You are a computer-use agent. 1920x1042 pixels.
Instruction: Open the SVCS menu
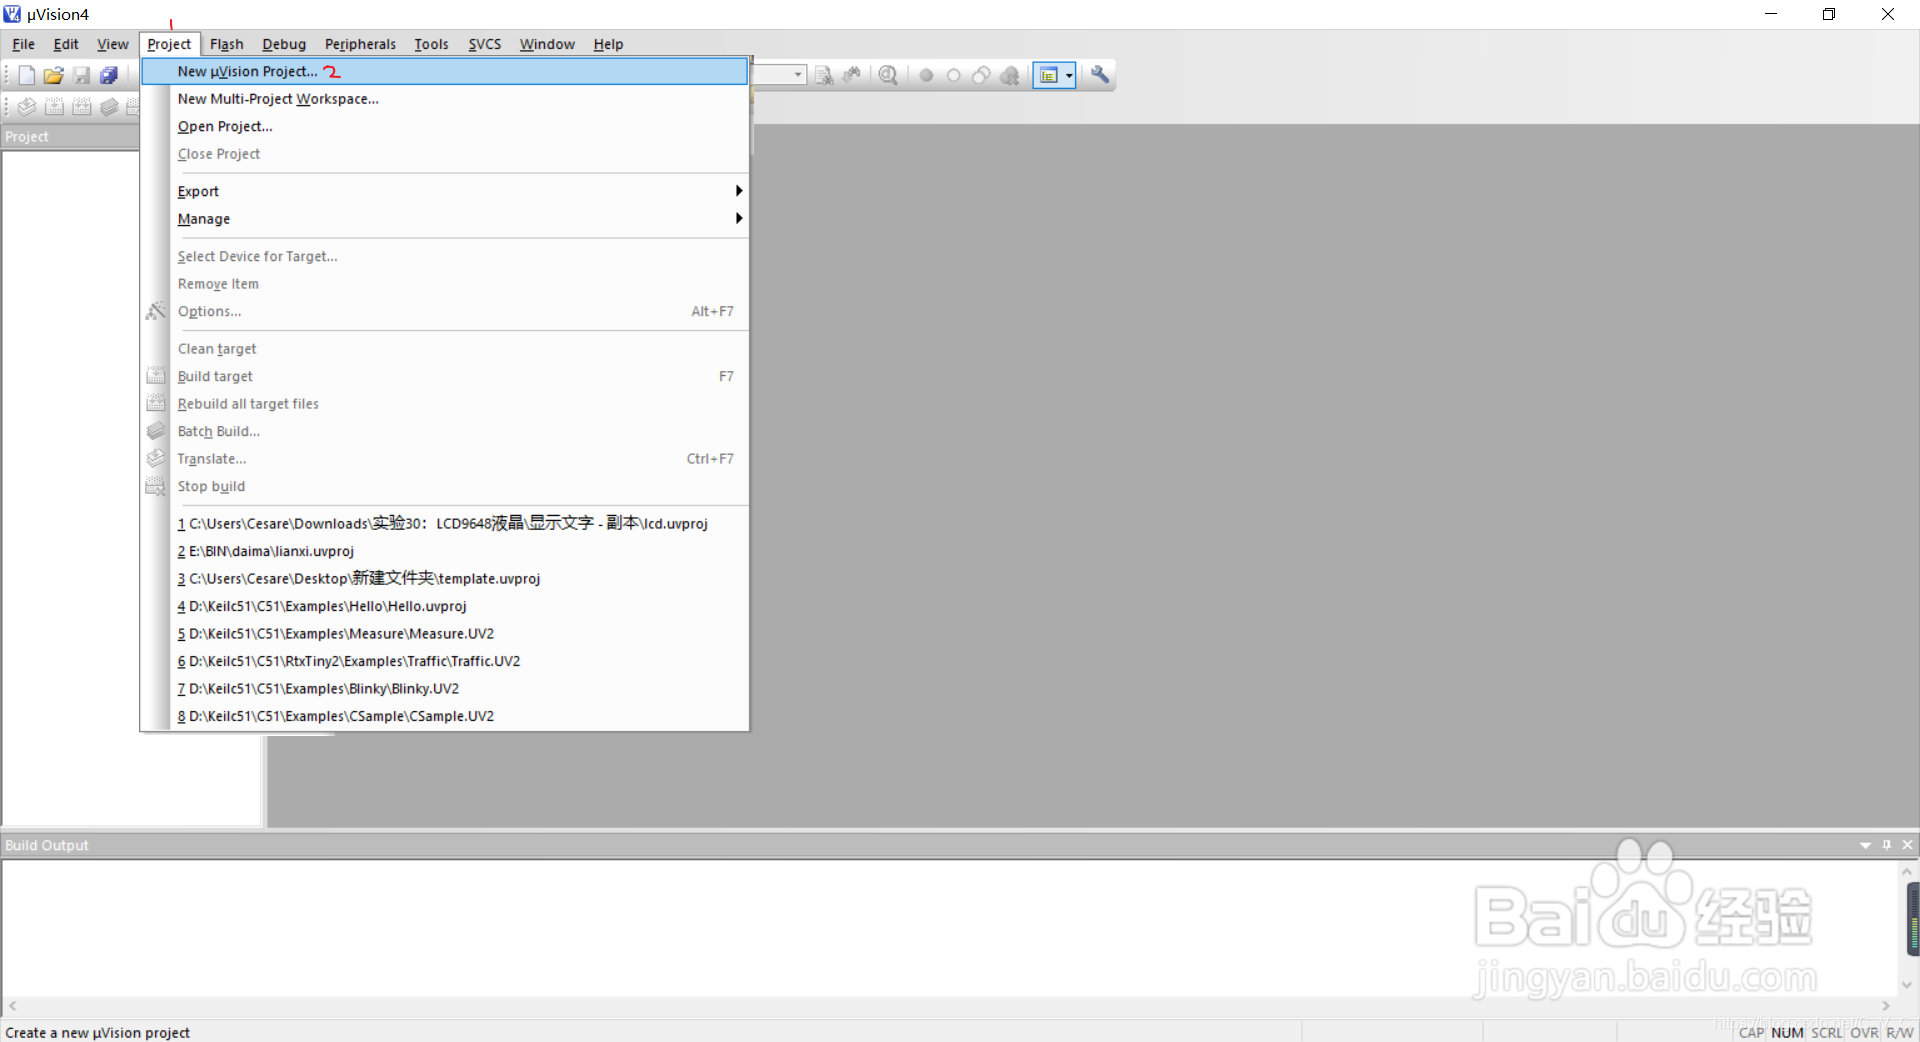coord(485,44)
